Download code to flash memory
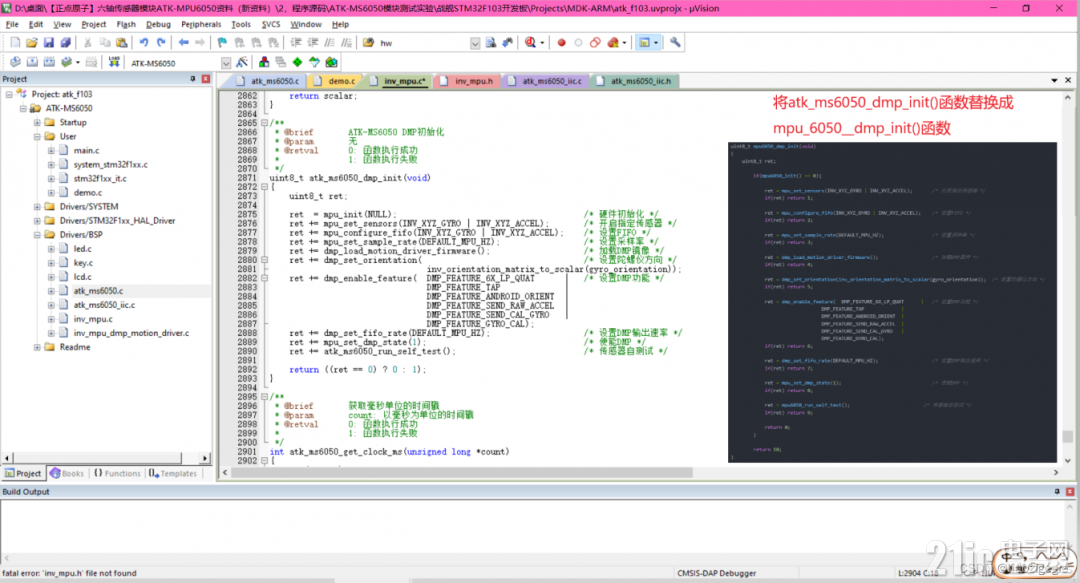The width and height of the screenshot is (1080, 583). (114, 63)
